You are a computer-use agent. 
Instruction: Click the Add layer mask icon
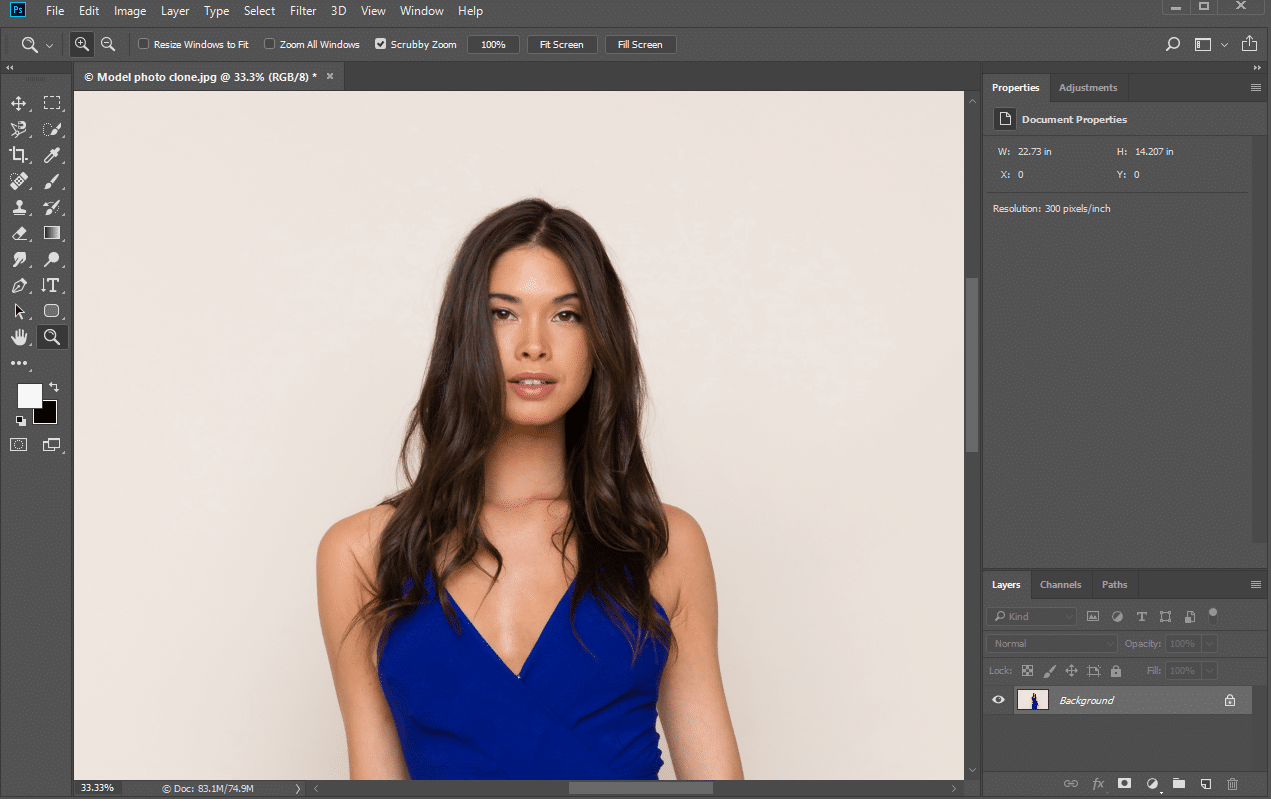coord(1124,784)
